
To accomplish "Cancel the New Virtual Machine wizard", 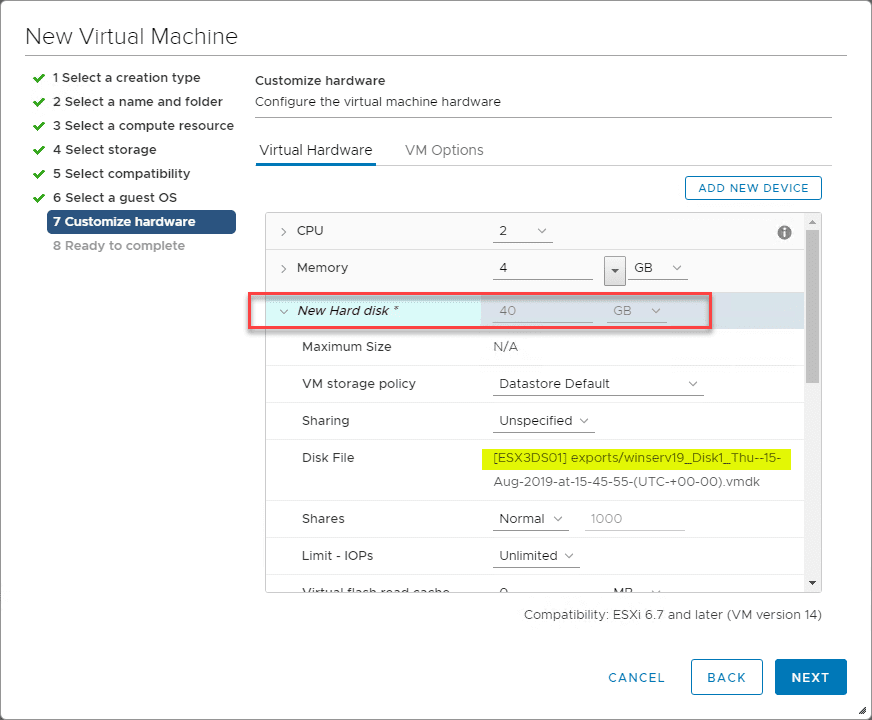I will point(636,677).
